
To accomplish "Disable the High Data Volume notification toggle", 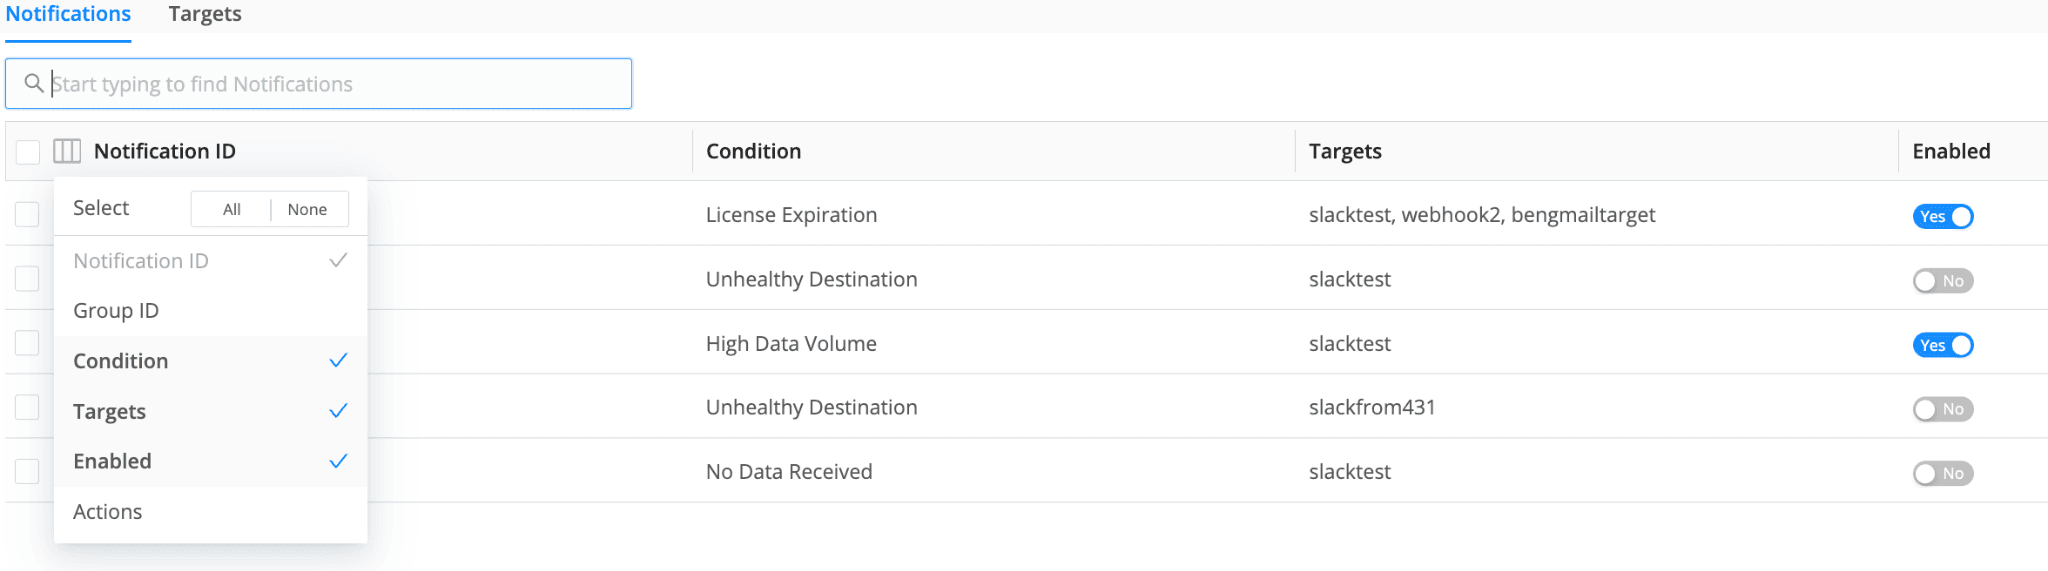I will [x=1942, y=345].
